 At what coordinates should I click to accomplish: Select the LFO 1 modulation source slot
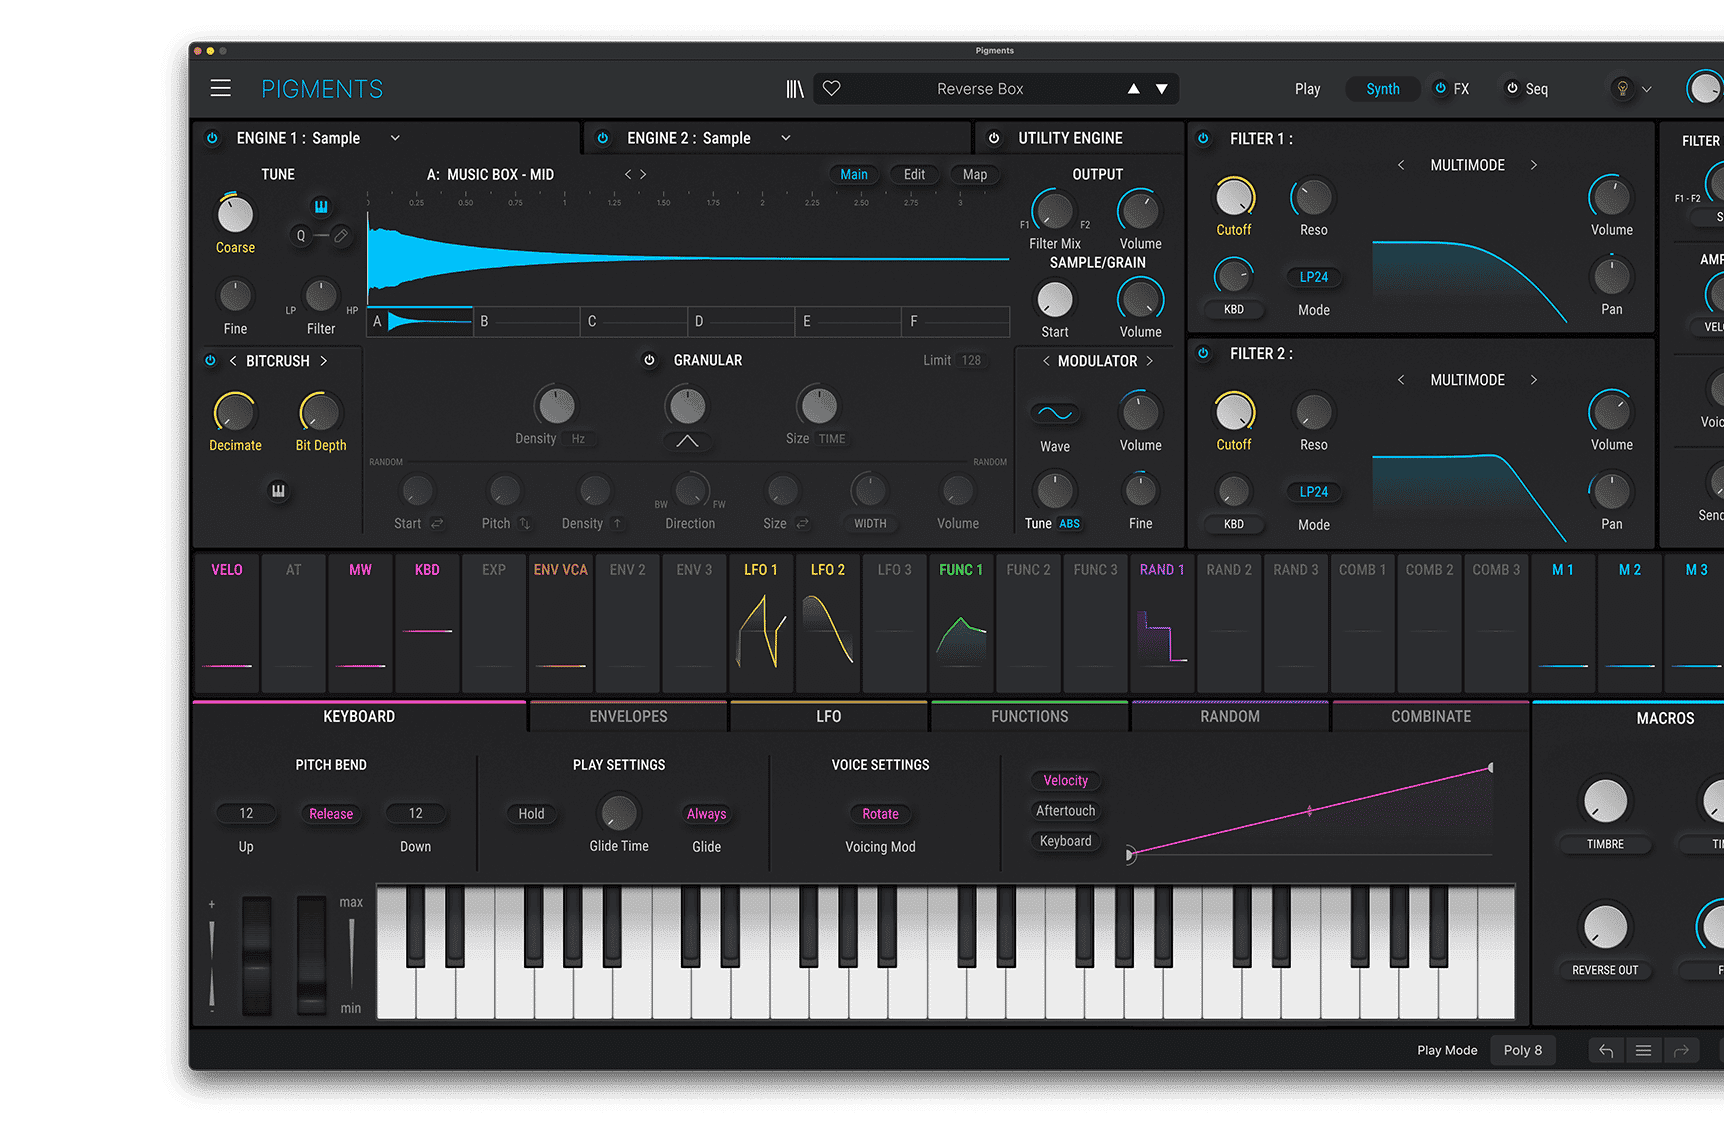[761, 622]
